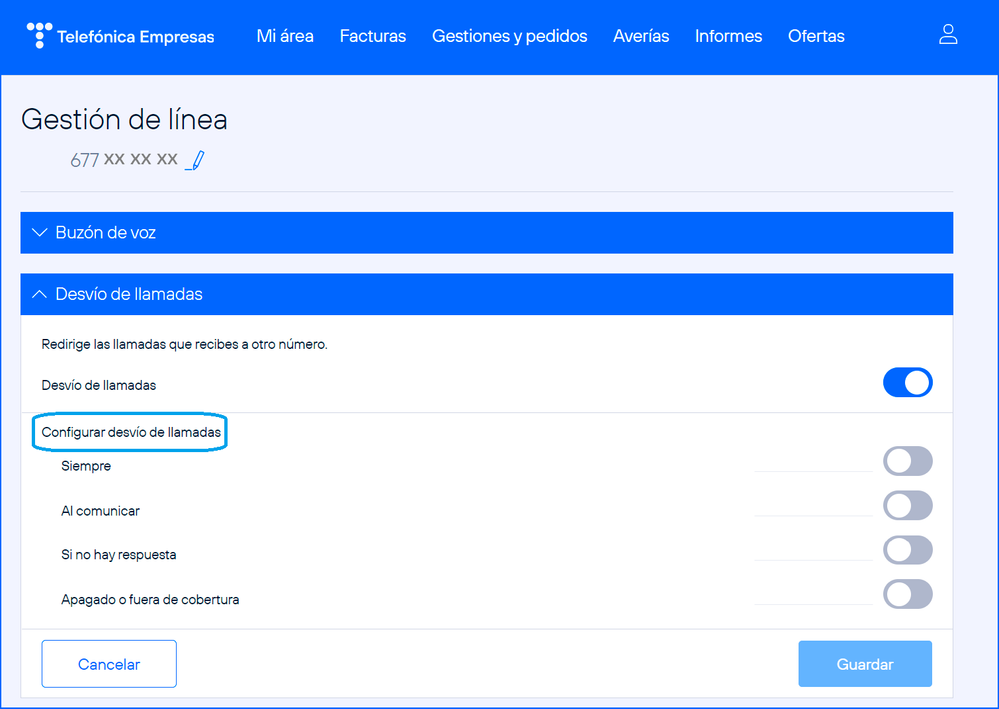
Task: Open the user profile icon
Action: tap(948, 35)
